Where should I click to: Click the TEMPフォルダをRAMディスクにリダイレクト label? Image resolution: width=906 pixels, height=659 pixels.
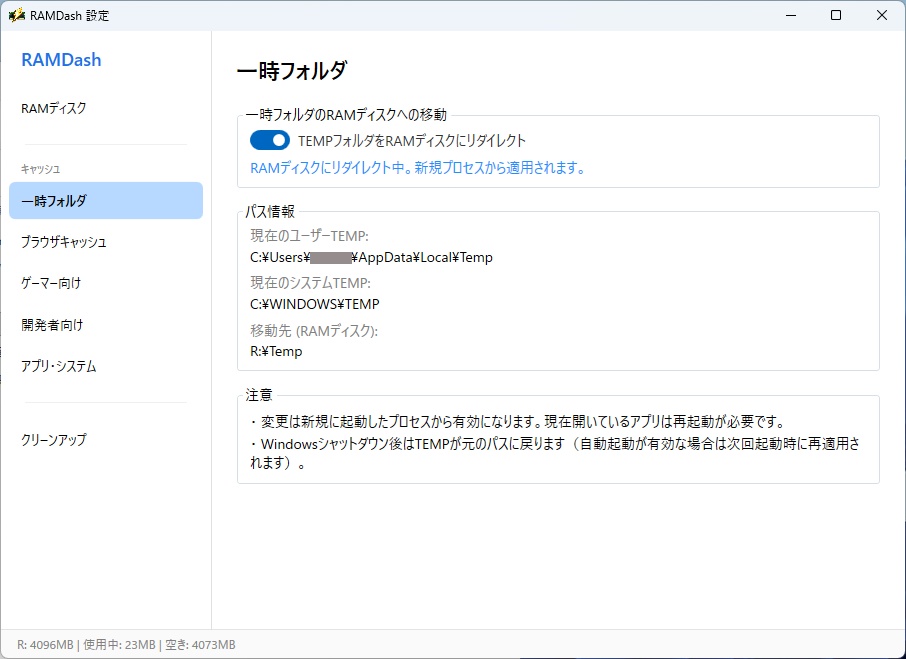click(x=412, y=140)
